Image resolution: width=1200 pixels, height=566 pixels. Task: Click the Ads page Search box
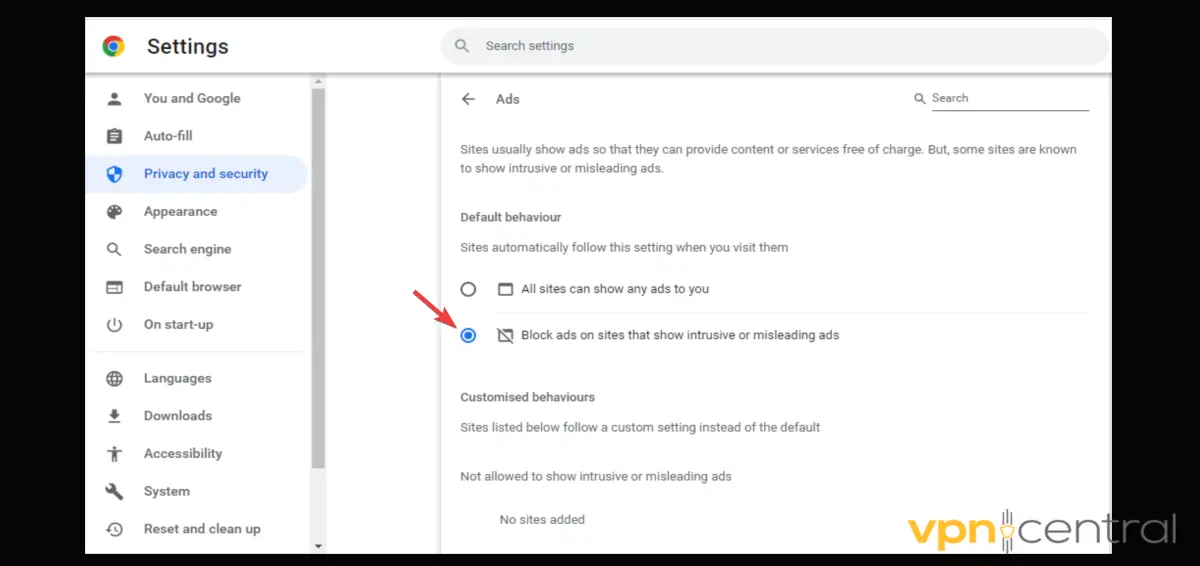[x=1008, y=98]
